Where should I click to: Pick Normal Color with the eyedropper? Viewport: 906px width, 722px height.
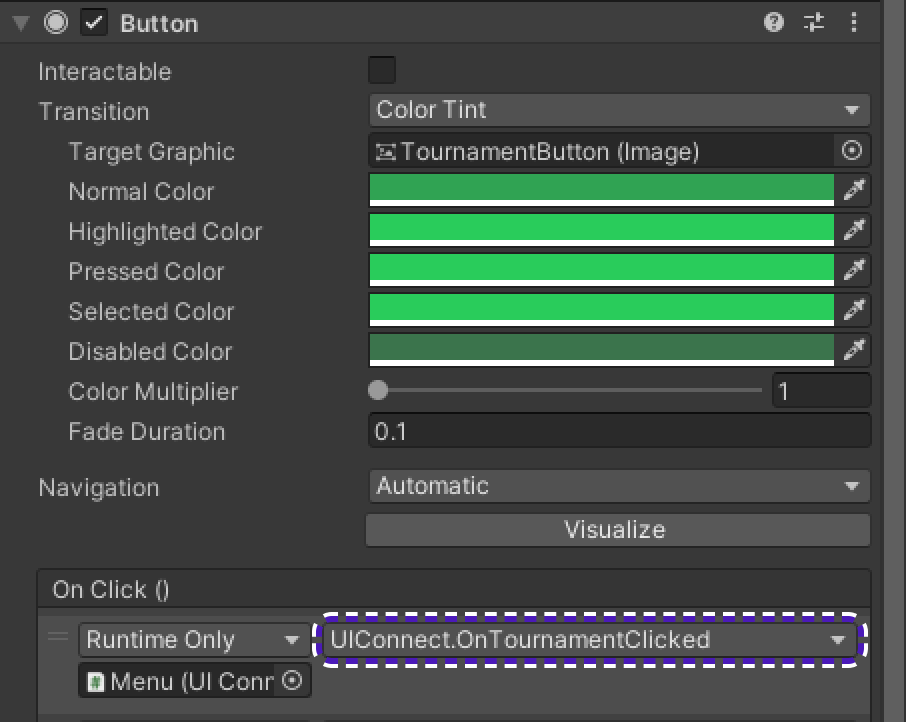click(854, 190)
